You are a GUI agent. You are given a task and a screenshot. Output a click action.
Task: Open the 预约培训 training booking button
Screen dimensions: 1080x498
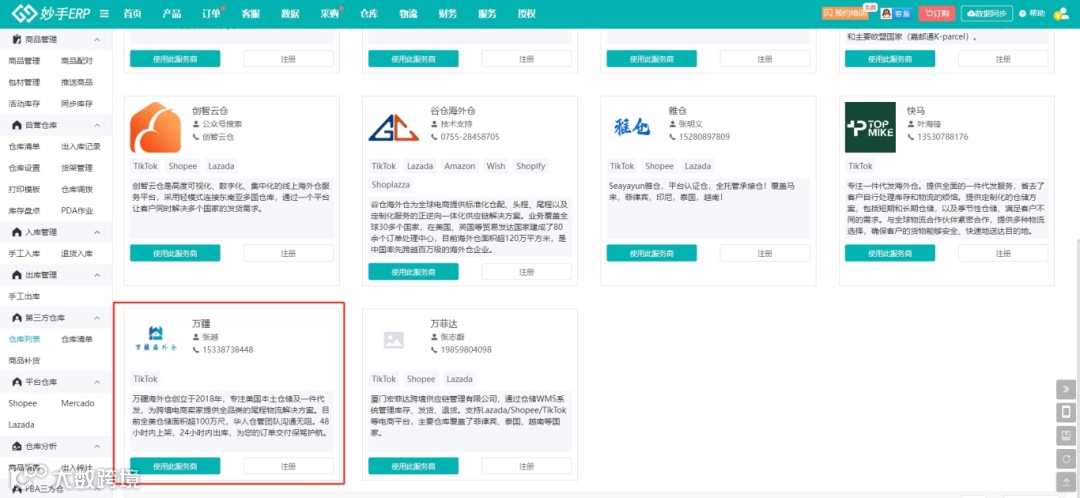tap(845, 13)
